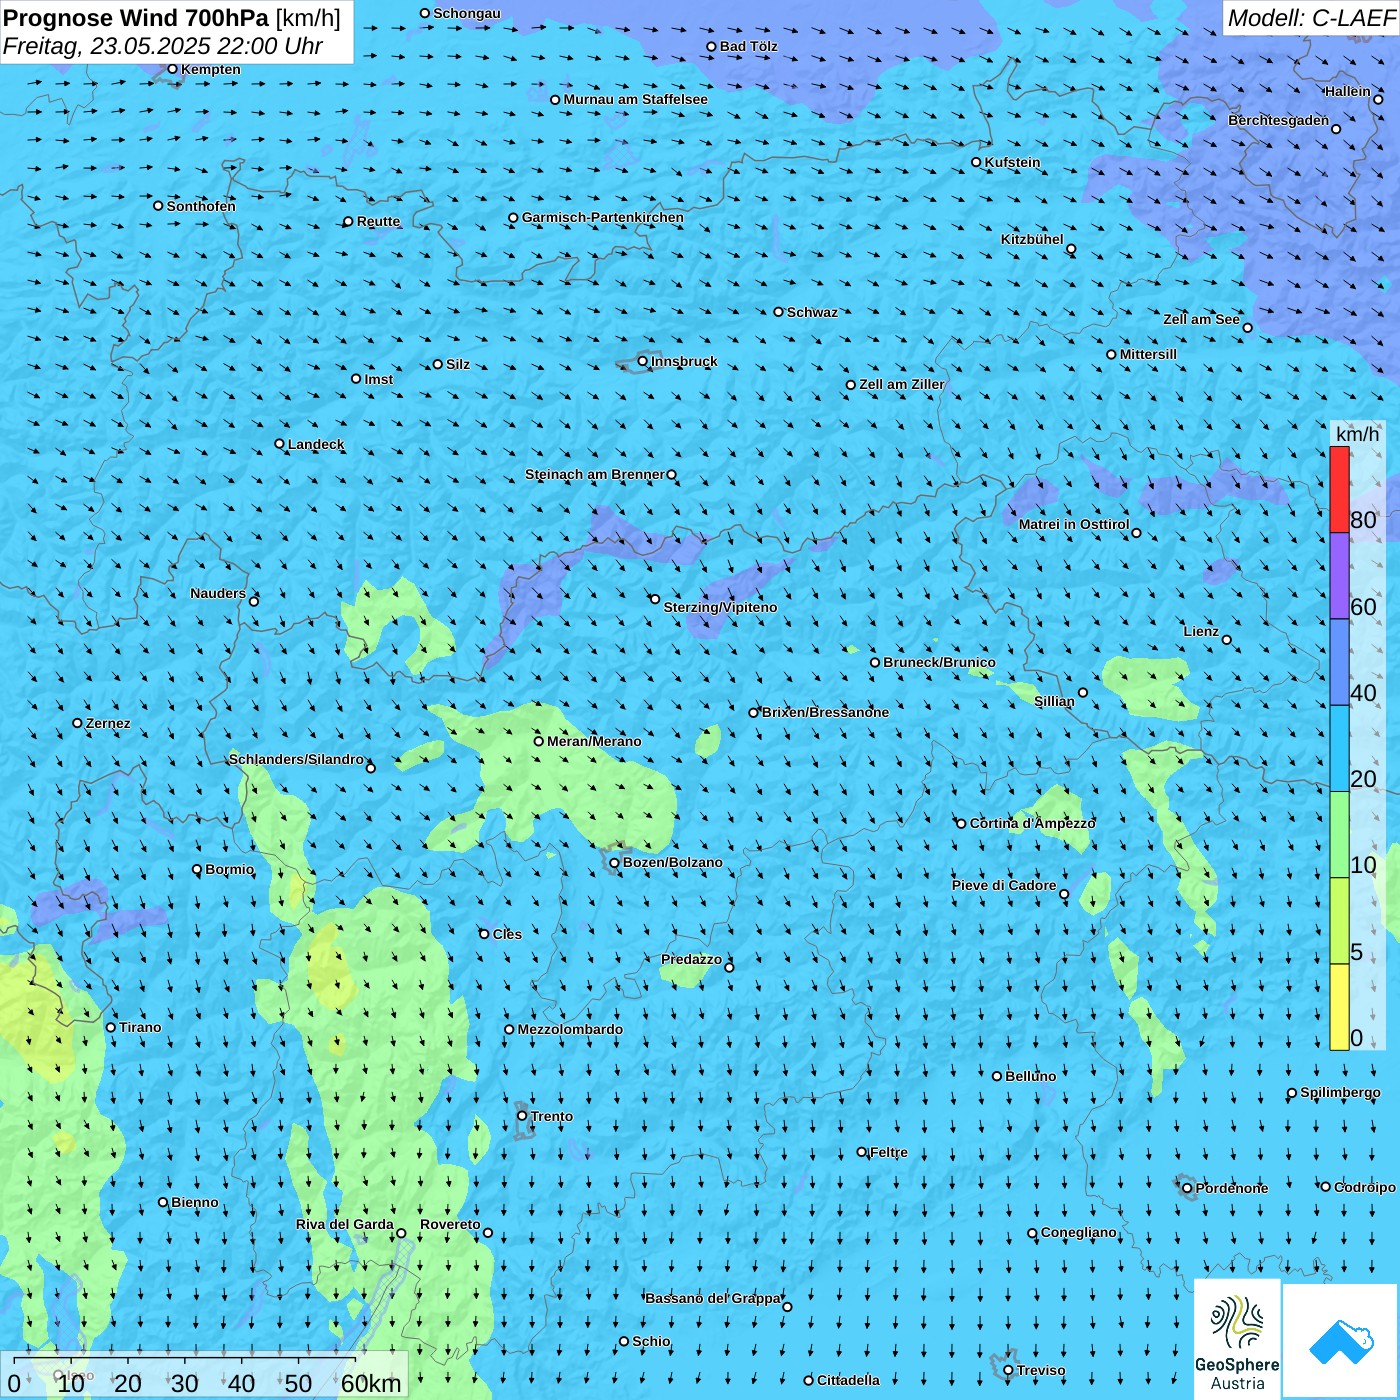Select the green 10–20 km/h legend color
Screen dimensions: 1400x1400
click(x=1339, y=835)
